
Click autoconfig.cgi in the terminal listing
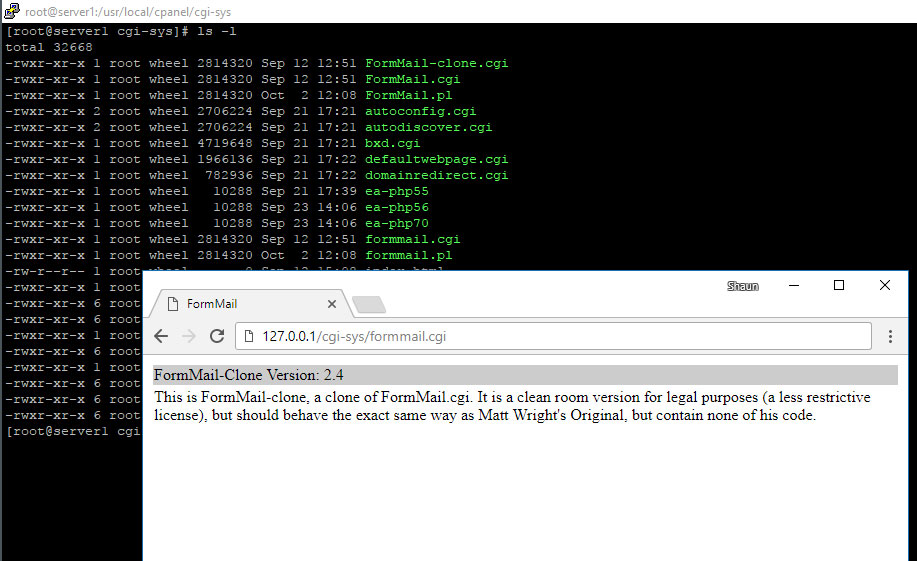coord(420,111)
